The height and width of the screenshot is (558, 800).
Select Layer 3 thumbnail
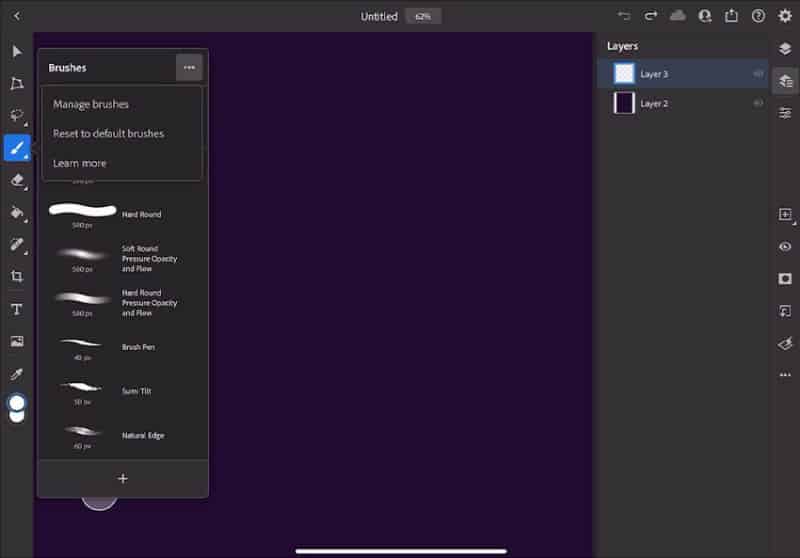point(623,73)
